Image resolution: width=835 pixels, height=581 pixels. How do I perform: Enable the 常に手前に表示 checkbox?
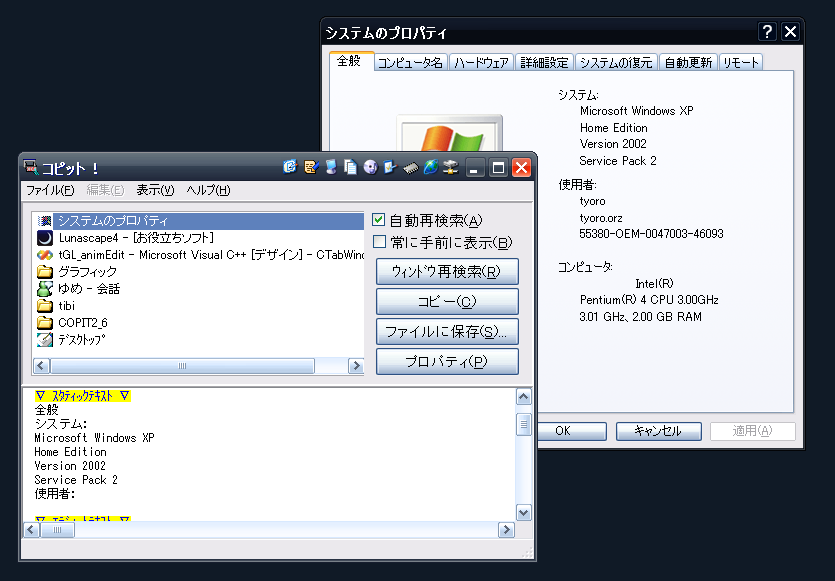380,242
